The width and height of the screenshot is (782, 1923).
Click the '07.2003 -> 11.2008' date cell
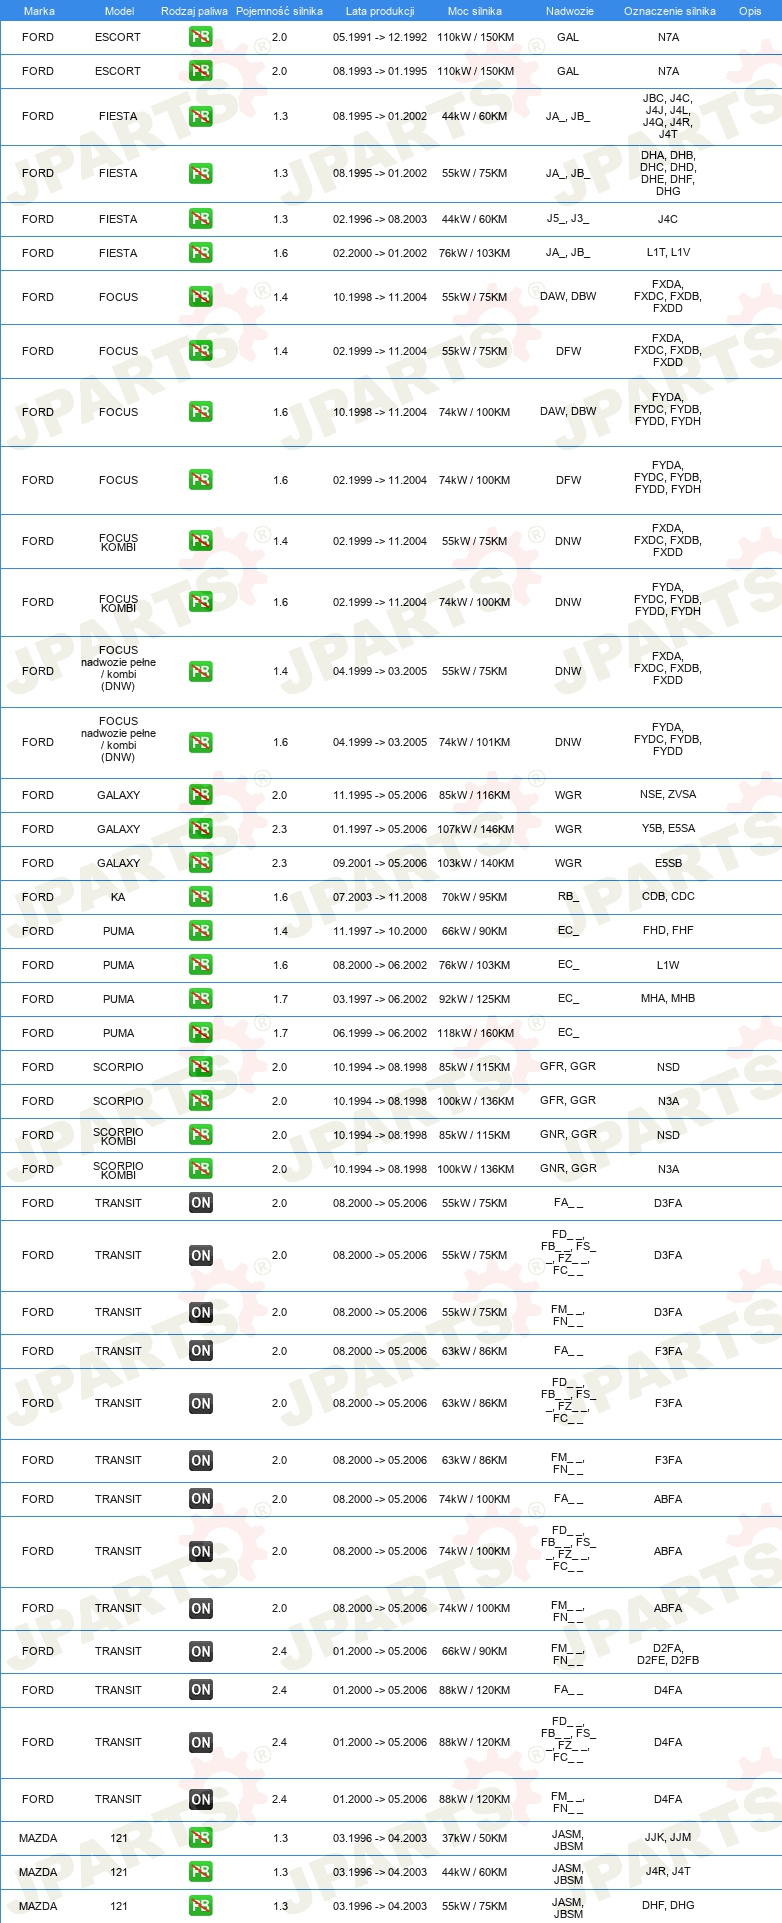tap(380, 897)
